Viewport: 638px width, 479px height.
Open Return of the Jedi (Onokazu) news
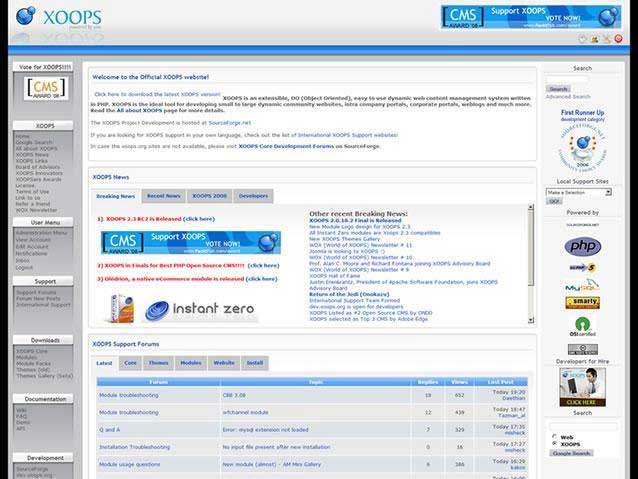(x=349, y=294)
